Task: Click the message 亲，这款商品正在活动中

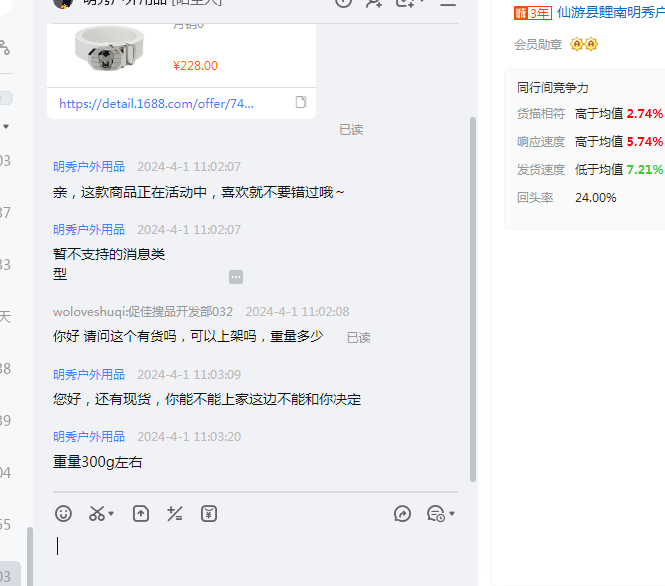Action: tap(198, 192)
